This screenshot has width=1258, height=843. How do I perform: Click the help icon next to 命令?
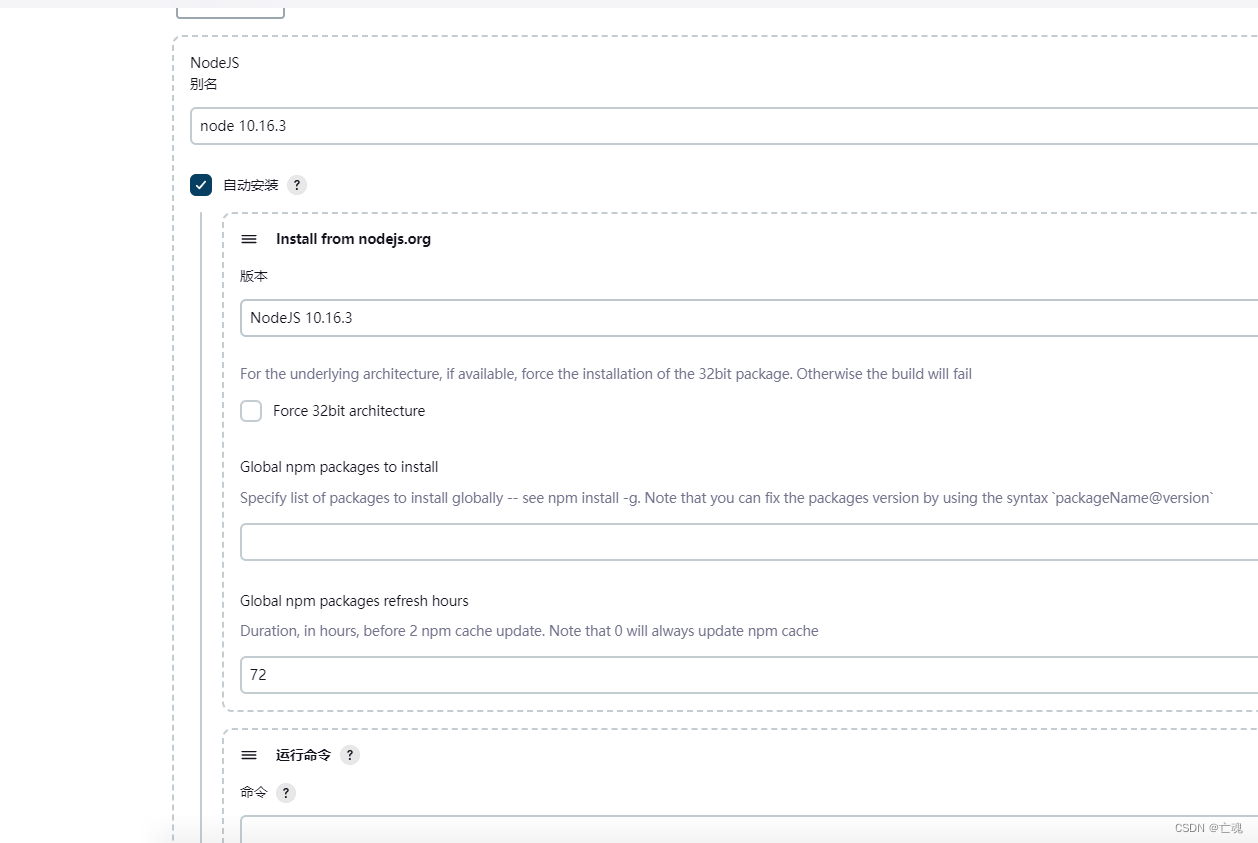pyautogui.click(x=285, y=792)
